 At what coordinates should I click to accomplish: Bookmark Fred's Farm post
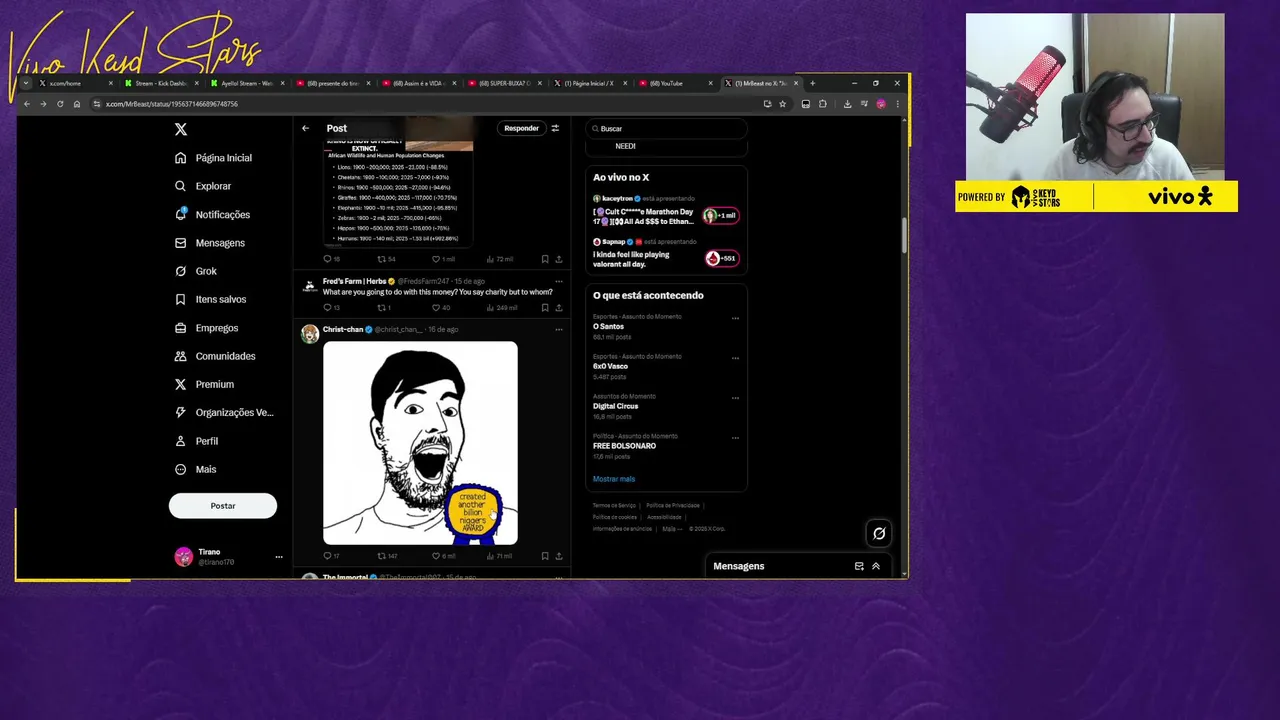point(545,308)
